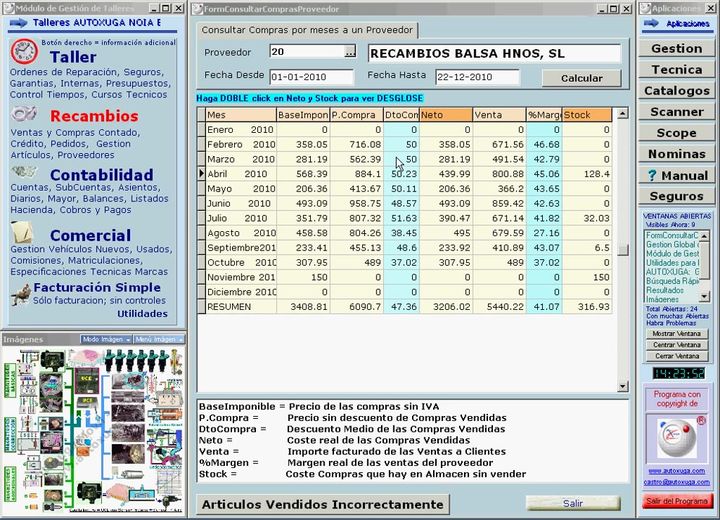
Task: Open the Comercial section
Action: click(x=90, y=235)
